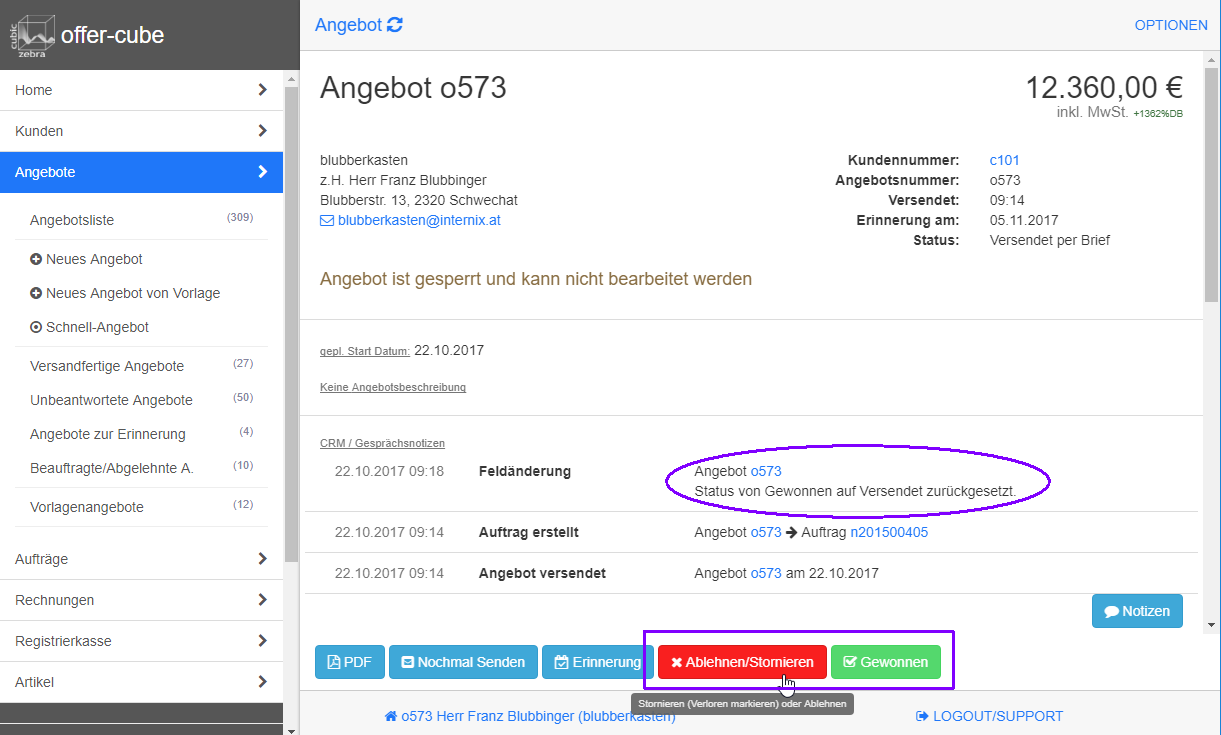The image size is (1221, 735).
Task: Click red Ablehnen/Stornieren button
Action: tap(742, 662)
